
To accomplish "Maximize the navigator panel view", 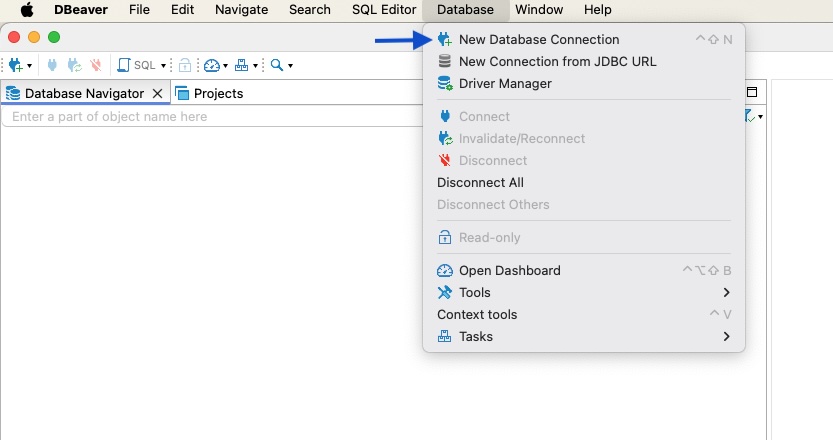I will pos(752,92).
